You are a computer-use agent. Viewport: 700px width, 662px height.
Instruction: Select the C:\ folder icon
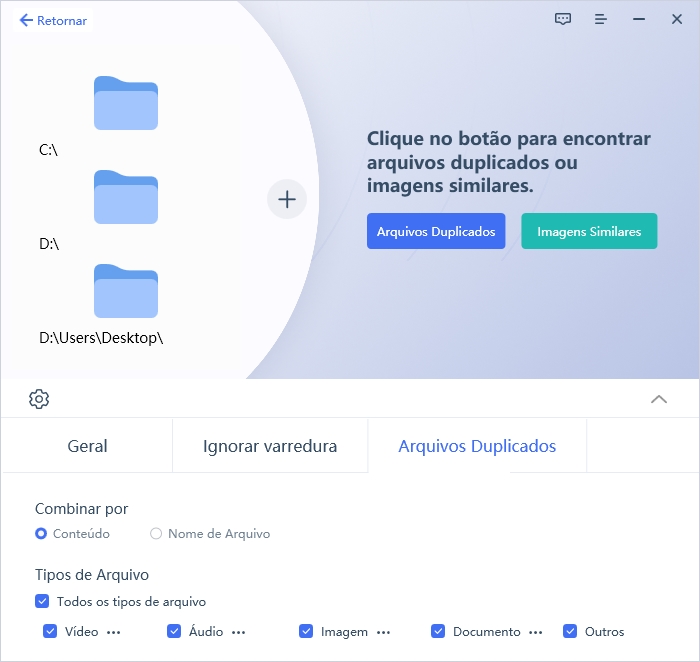pos(126,103)
